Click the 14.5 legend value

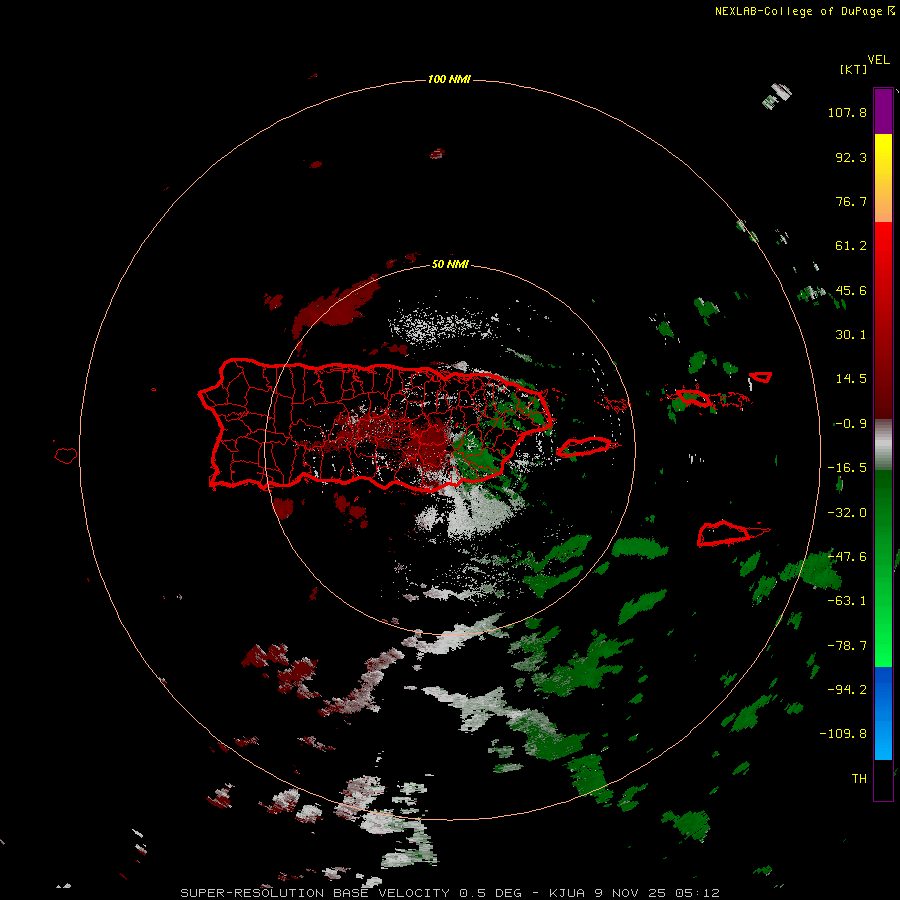(851, 379)
